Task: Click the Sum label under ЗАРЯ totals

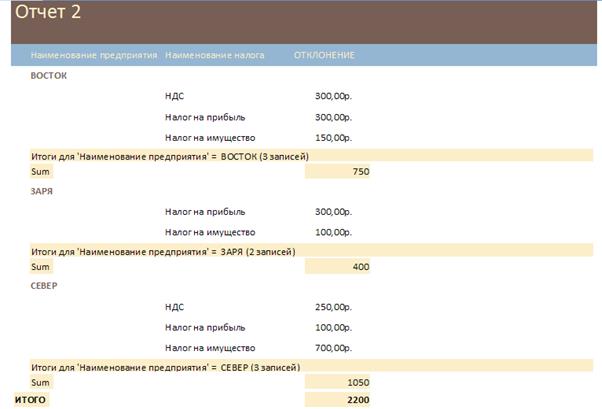Action: [x=41, y=267]
